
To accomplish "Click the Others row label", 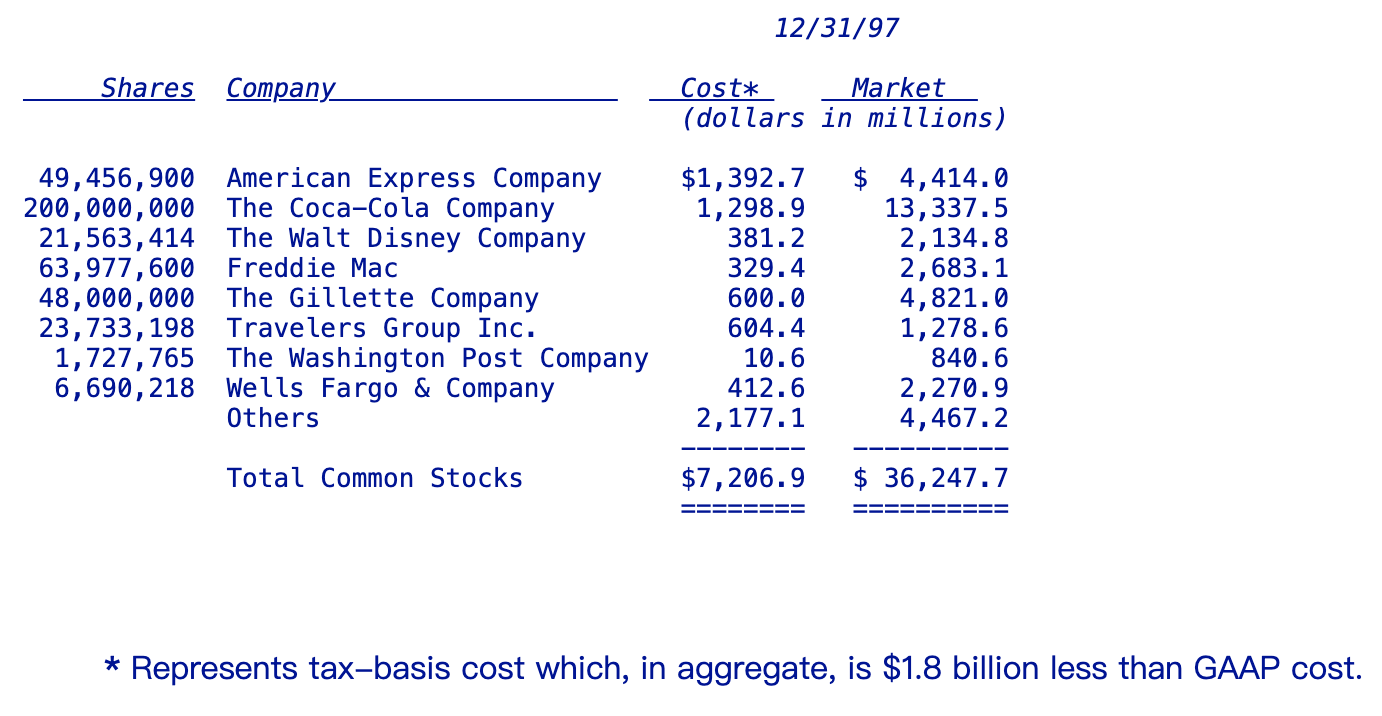I will (x=273, y=419).
